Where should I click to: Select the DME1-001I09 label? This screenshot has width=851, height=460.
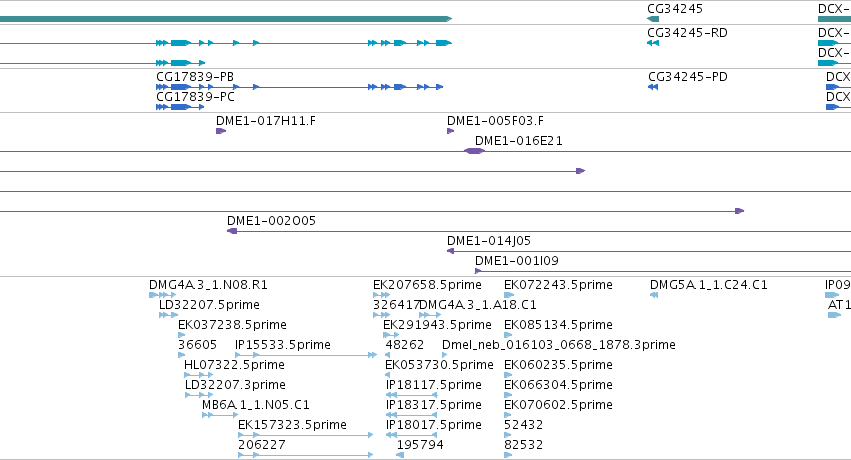coord(516,260)
